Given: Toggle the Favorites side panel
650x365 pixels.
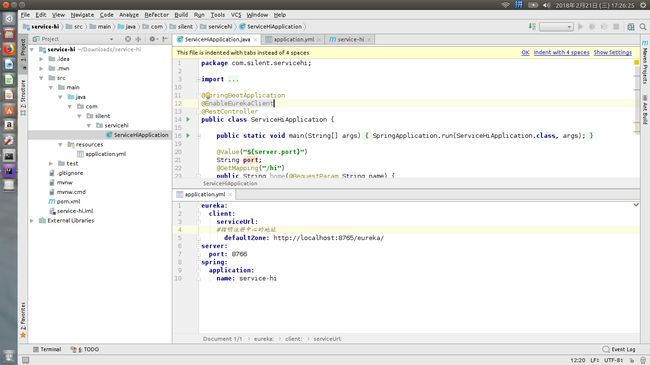Looking at the screenshot, I should pos(23,320).
